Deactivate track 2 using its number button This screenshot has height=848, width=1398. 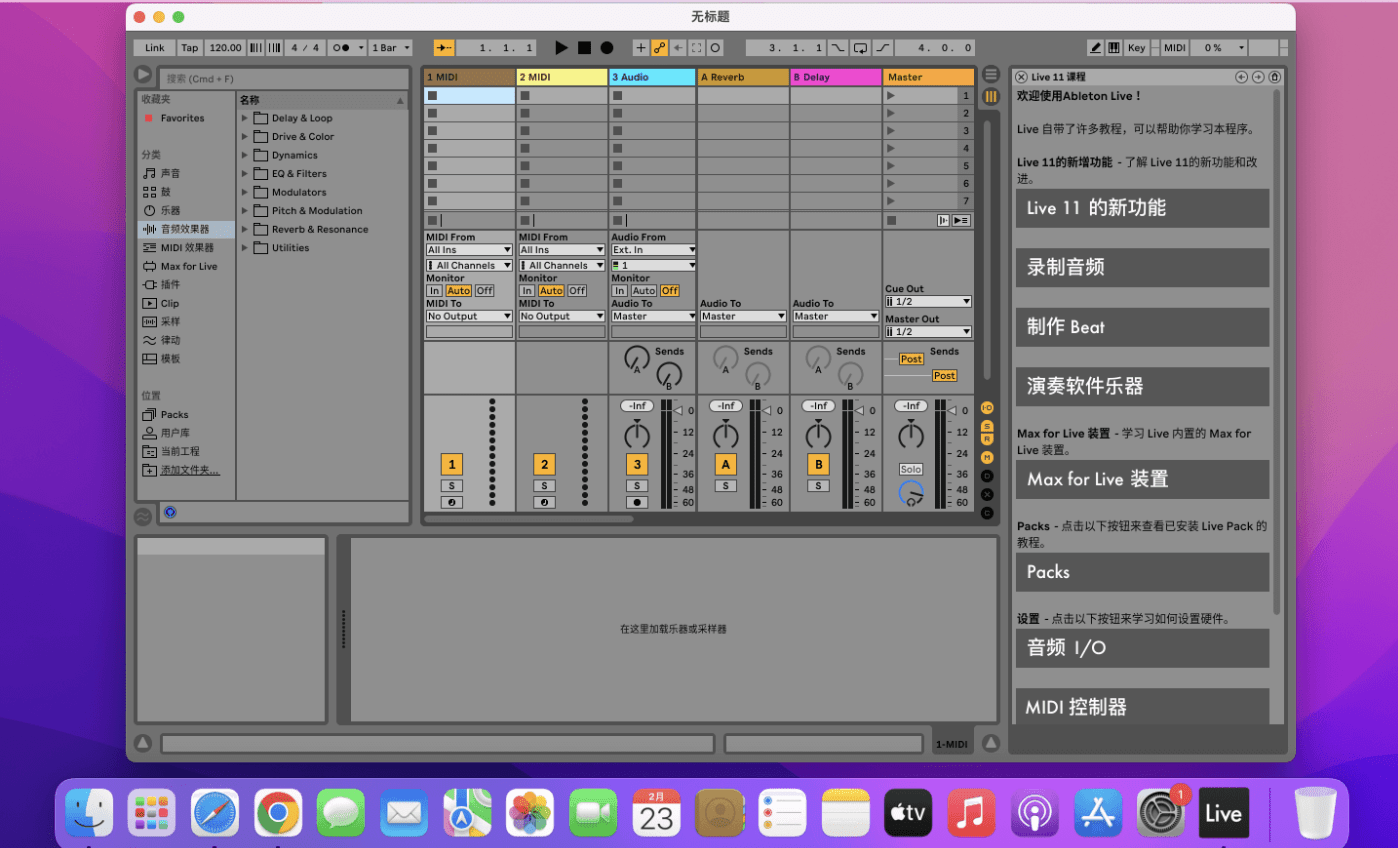coord(544,464)
